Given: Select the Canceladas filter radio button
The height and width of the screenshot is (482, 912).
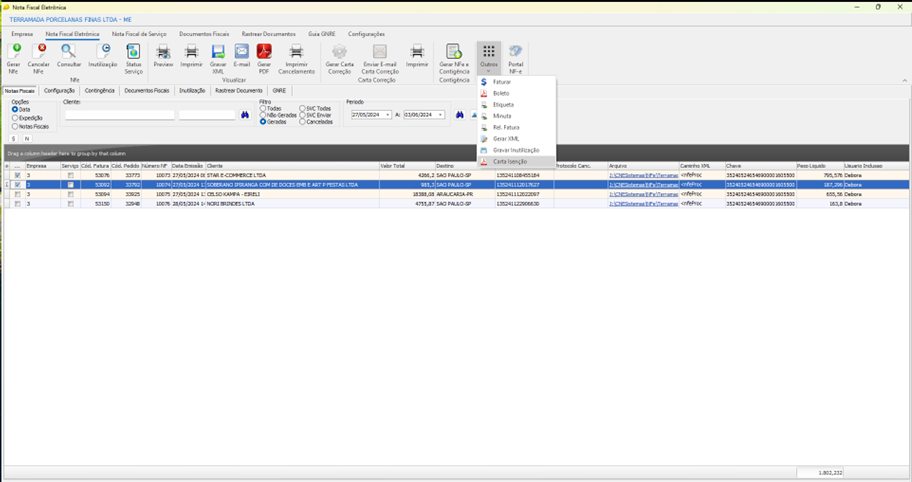Looking at the screenshot, I should tap(301, 121).
